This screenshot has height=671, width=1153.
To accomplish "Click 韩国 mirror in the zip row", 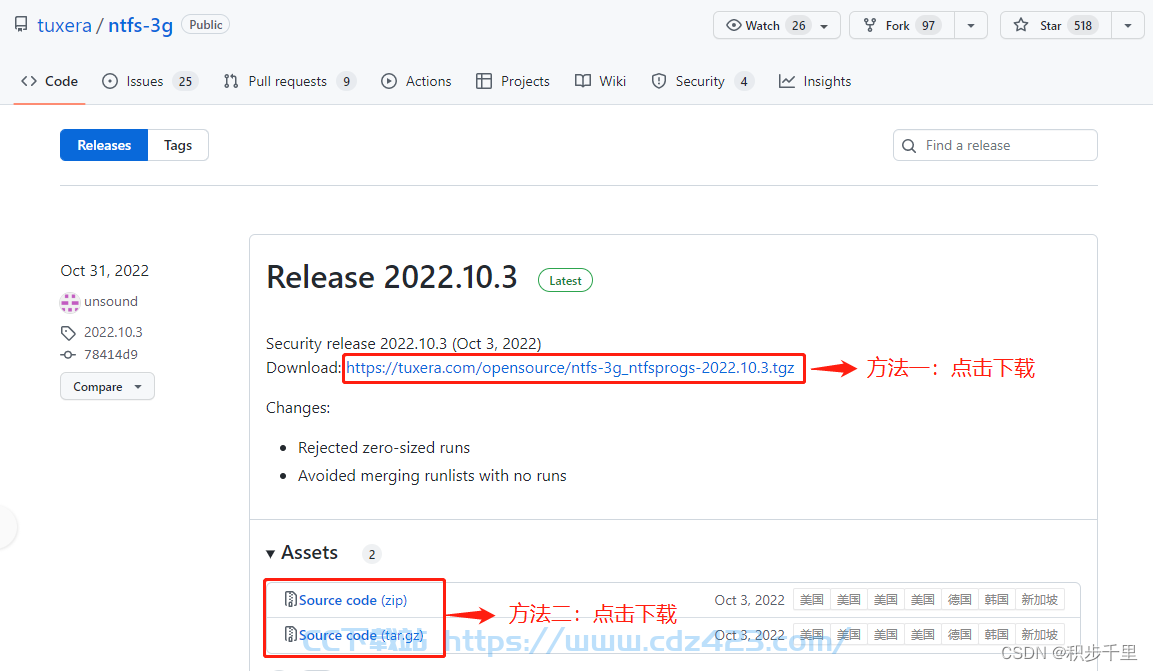I will tap(996, 600).
